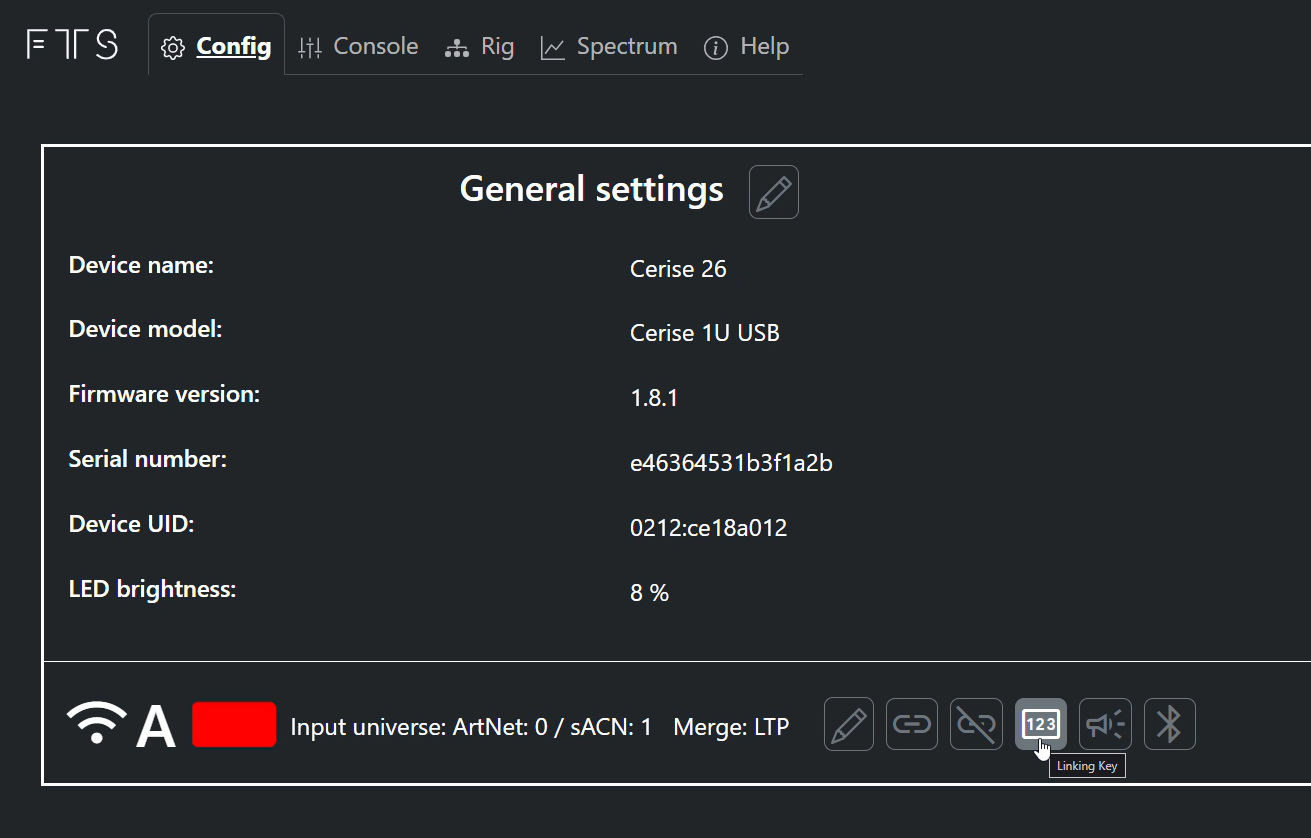Image resolution: width=1311 pixels, height=838 pixels.
Task: Open the Config tab
Action: click(217, 46)
